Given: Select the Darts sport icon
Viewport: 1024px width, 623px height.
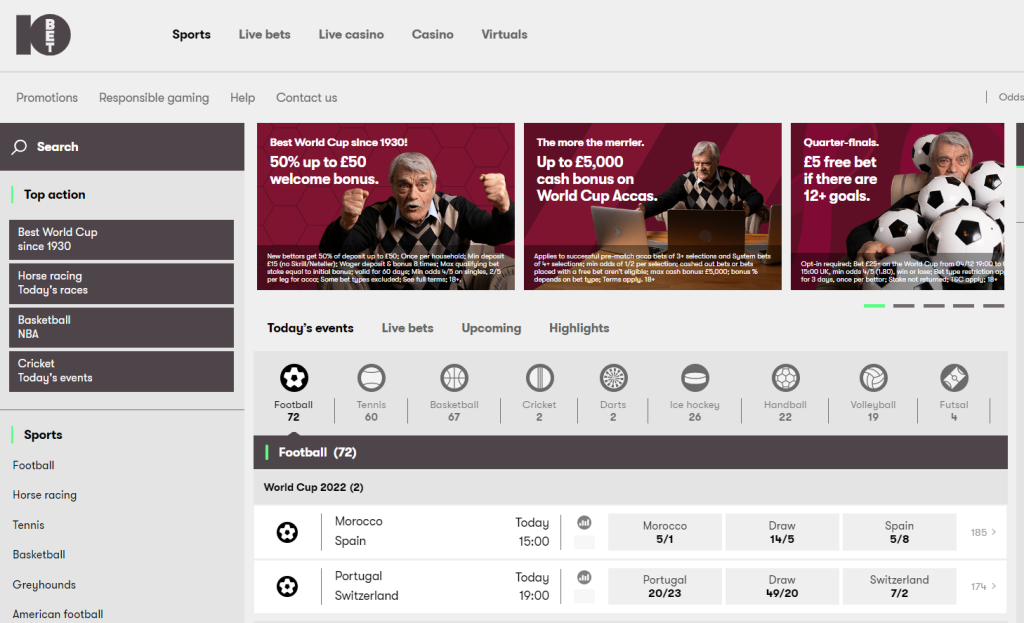Looking at the screenshot, I should 613,377.
